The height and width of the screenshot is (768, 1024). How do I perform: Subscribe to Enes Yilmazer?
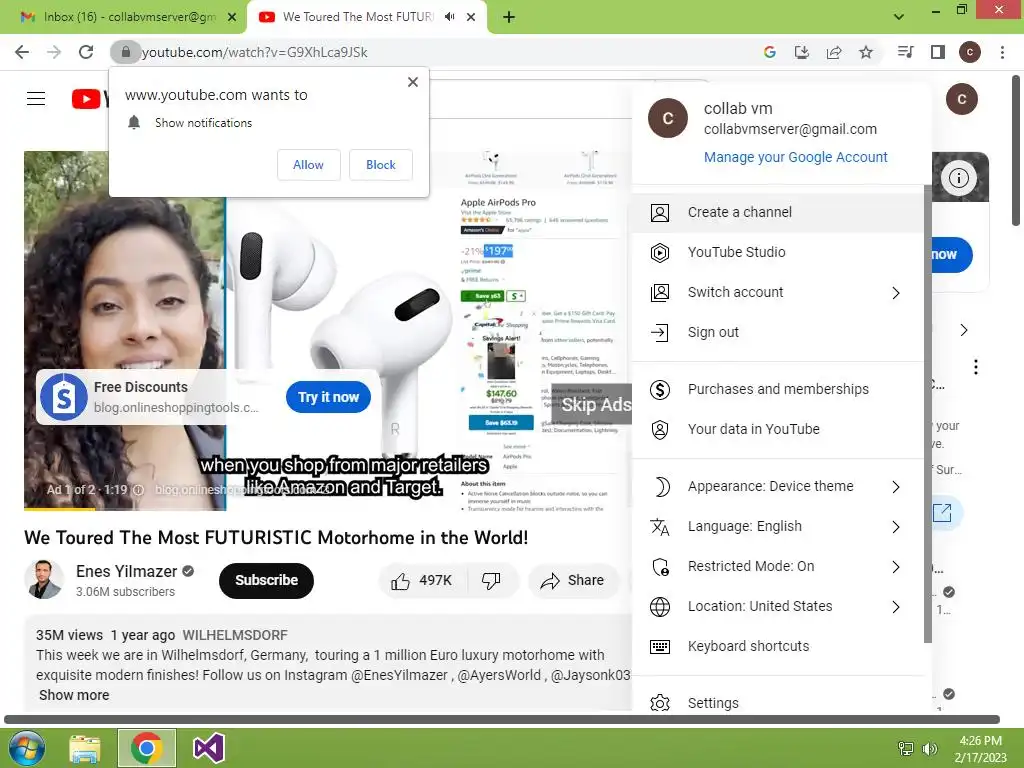pyautogui.click(x=266, y=581)
